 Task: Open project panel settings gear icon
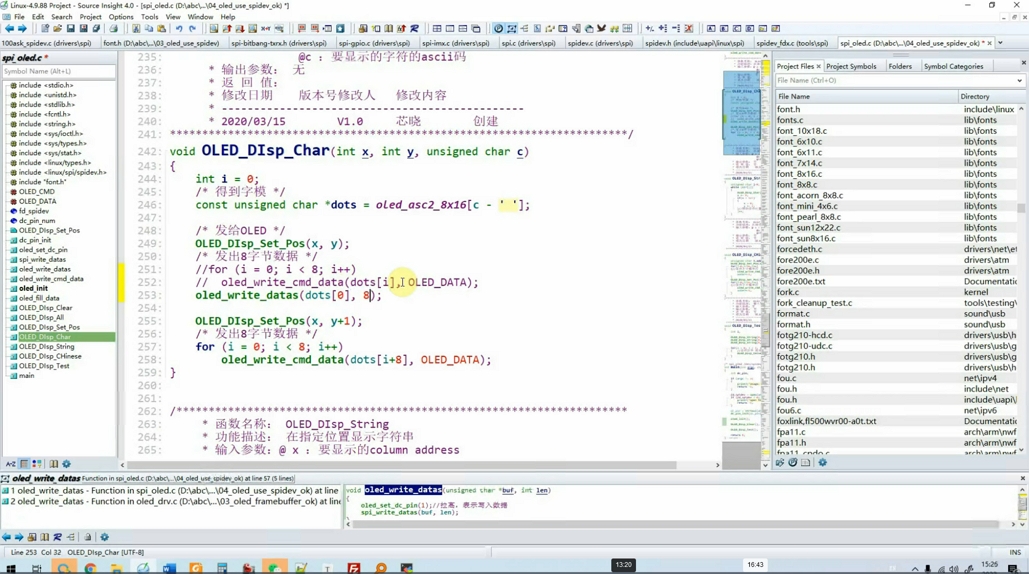point(822,462)
